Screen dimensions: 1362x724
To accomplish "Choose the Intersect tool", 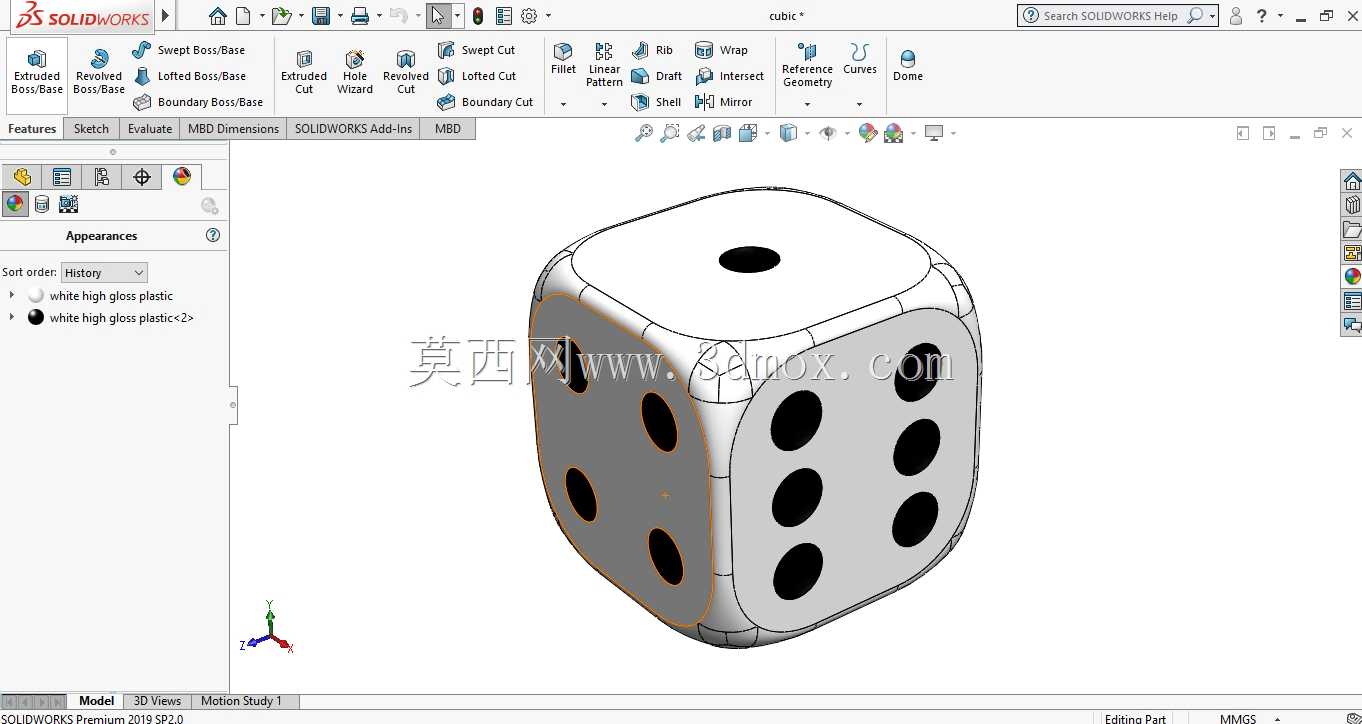I will point(729,76).
